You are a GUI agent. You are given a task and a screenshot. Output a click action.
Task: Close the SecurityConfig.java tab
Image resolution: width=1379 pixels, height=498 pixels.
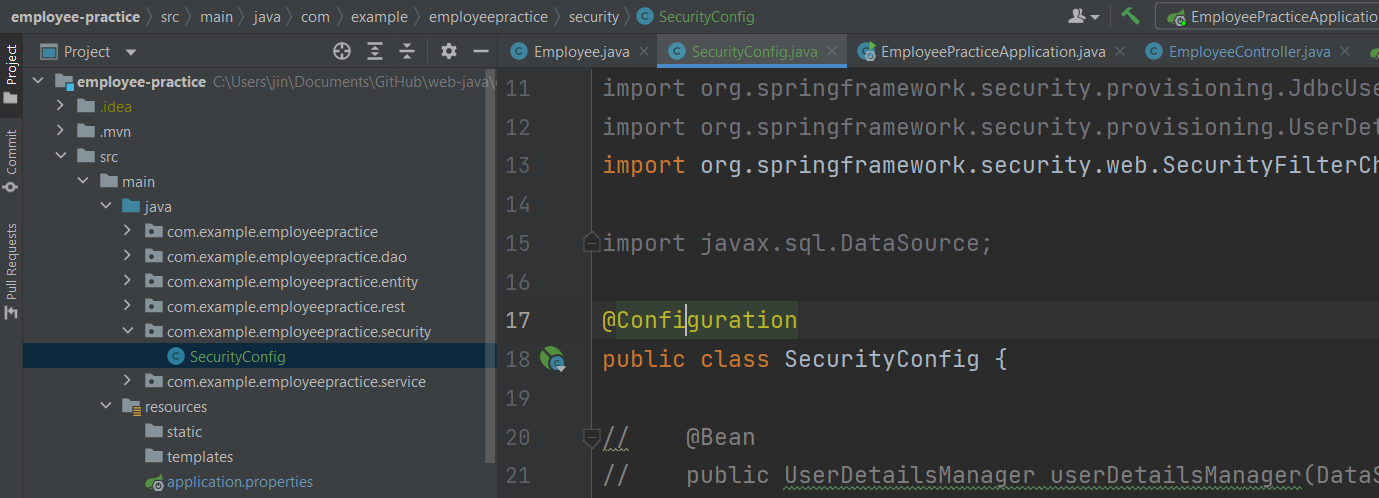click(832, 52)
